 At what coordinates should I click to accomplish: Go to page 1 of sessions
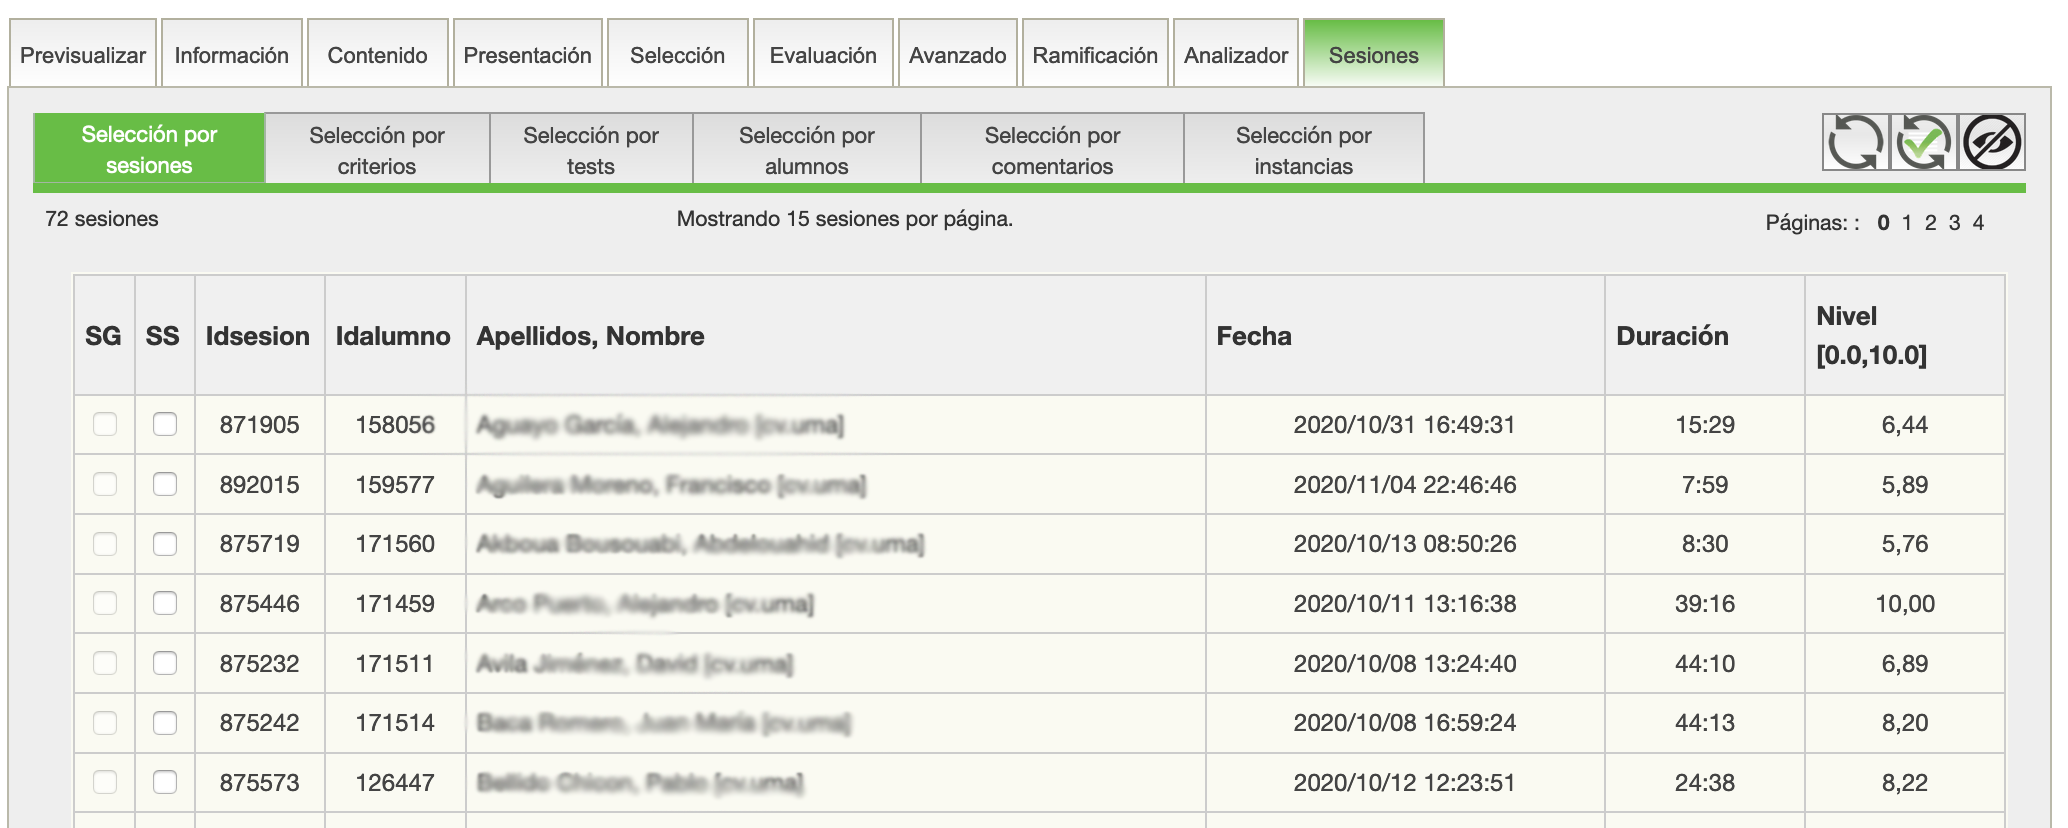click(x=1907, y=223)
